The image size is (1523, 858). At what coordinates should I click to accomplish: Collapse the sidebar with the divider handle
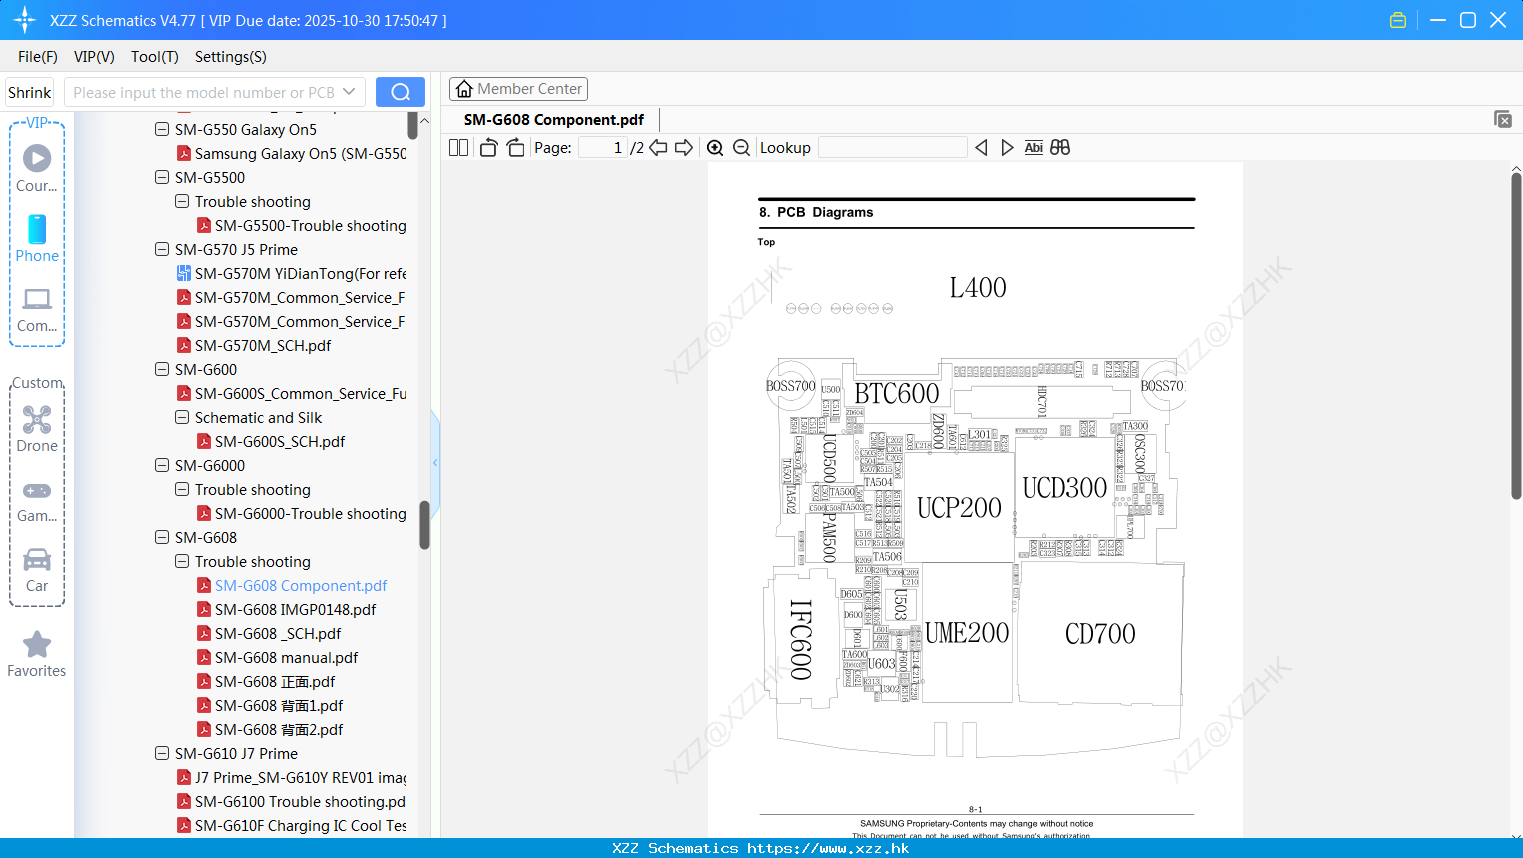coord(435,462)
